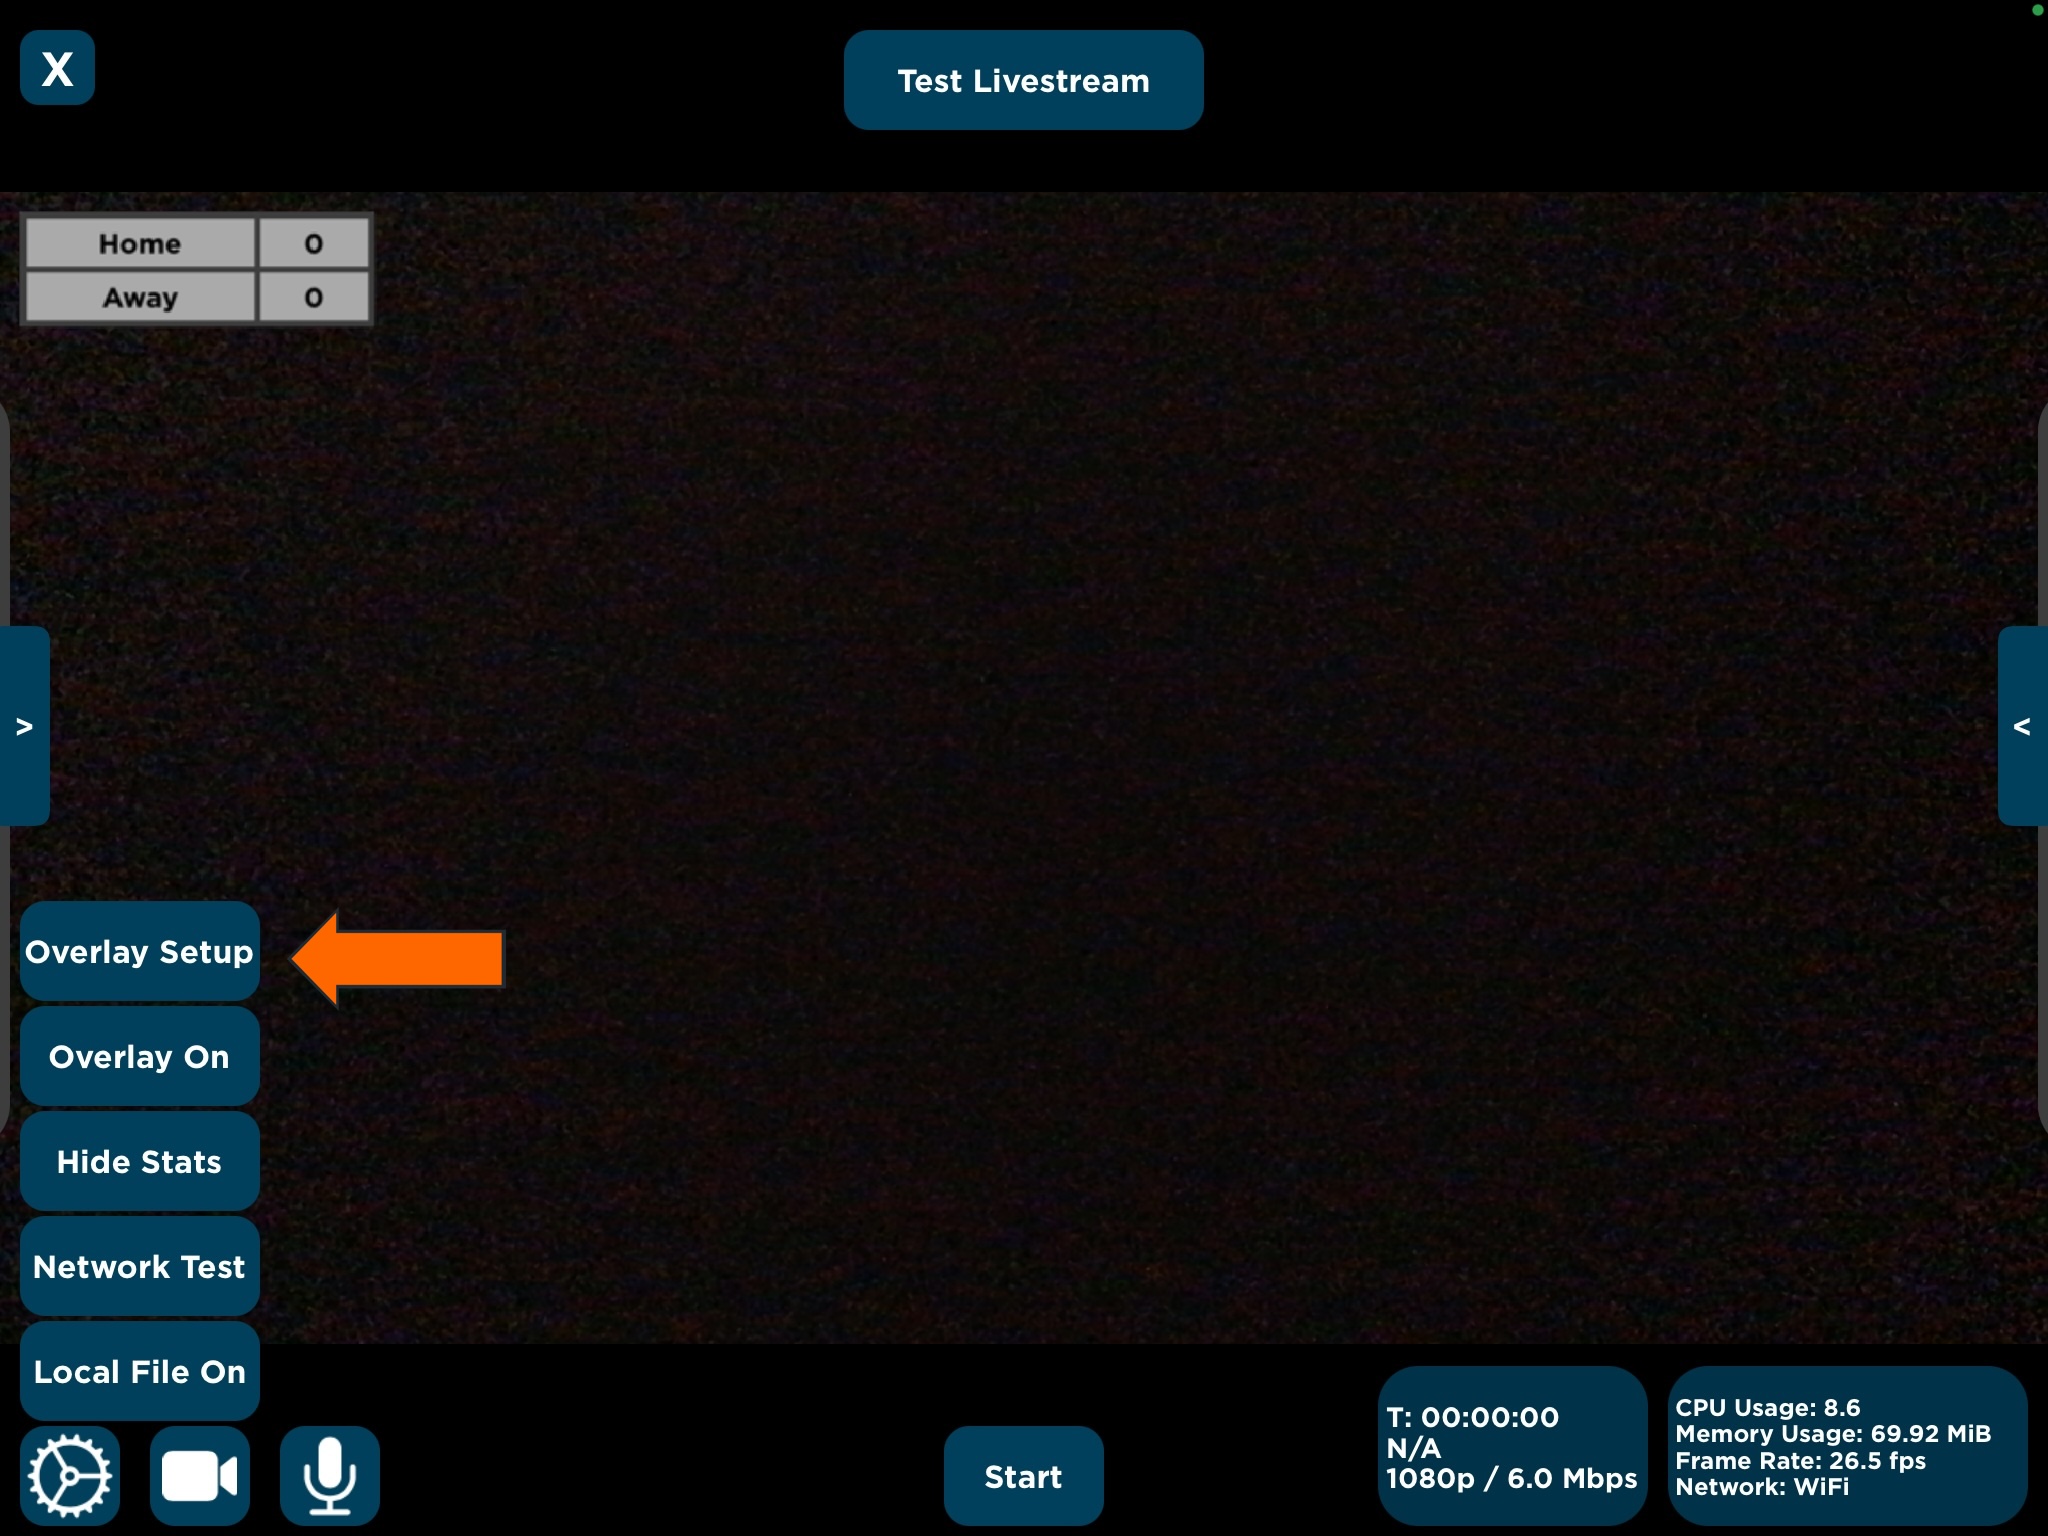The image size is (2048, 1536).
Task: Expand the left side panel arrow
Action: [24, 726]
